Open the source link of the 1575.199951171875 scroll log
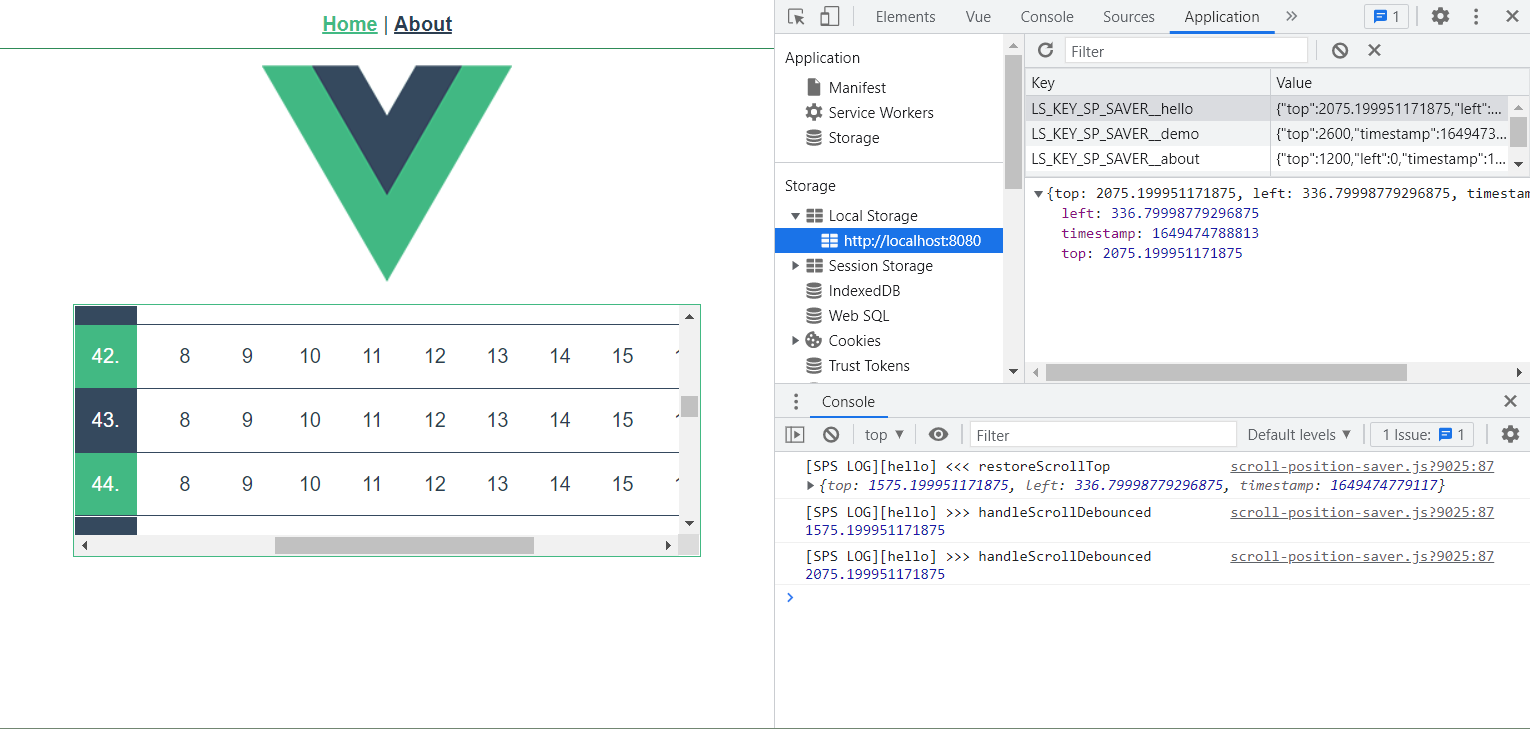 [1362, 513]
